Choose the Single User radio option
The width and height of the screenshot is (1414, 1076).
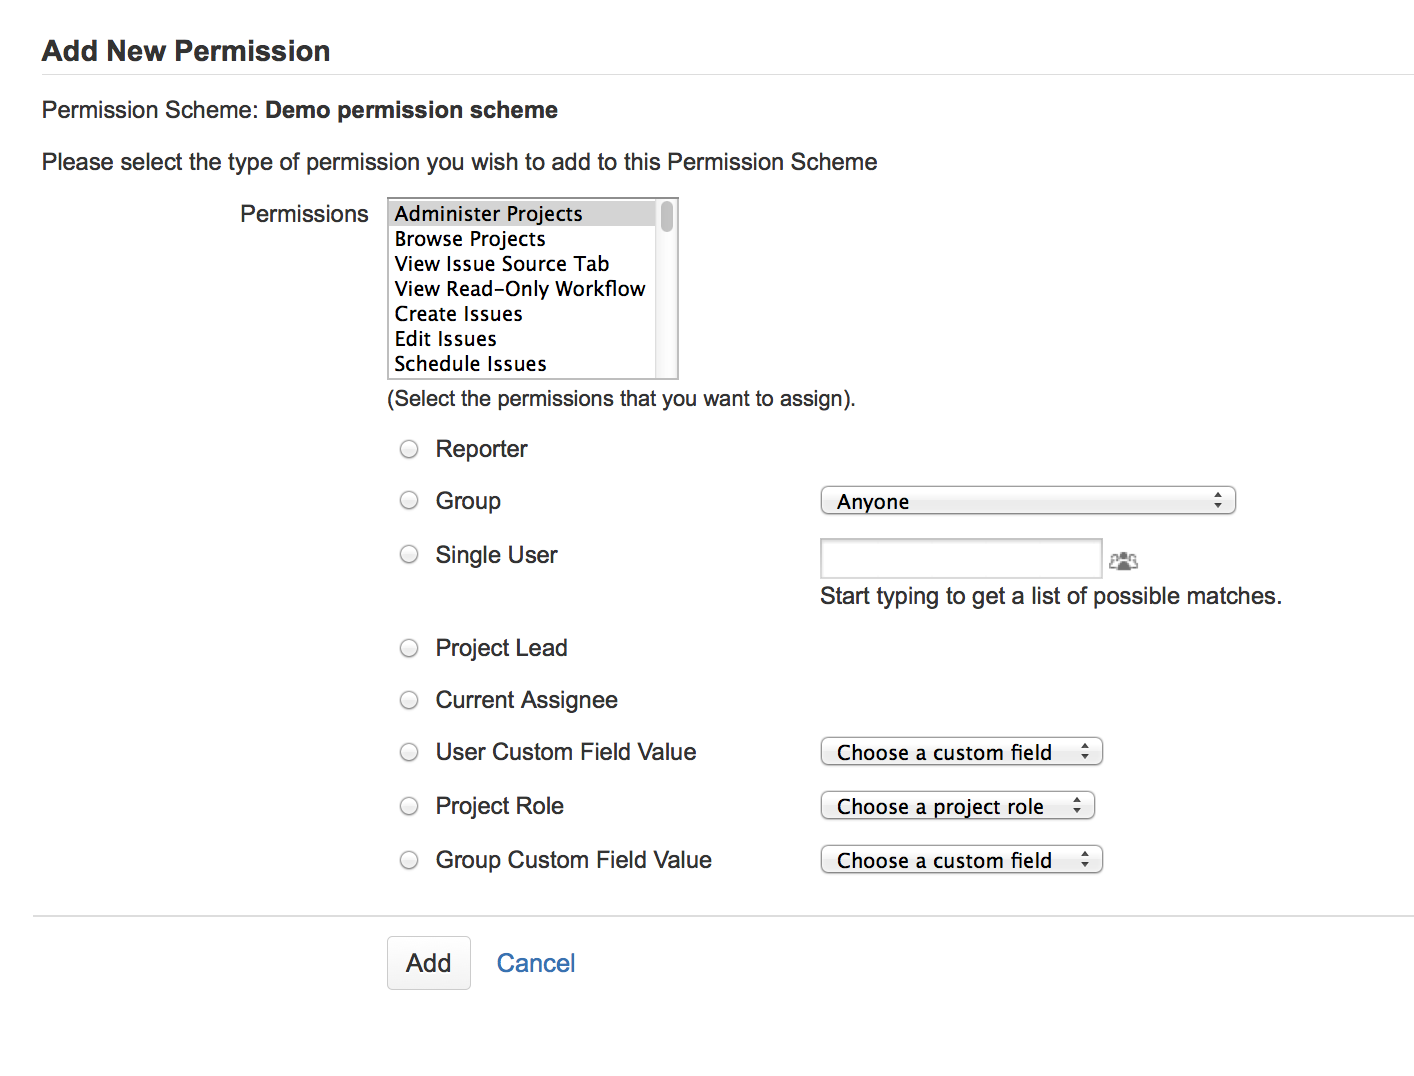[x=409, y=554]
